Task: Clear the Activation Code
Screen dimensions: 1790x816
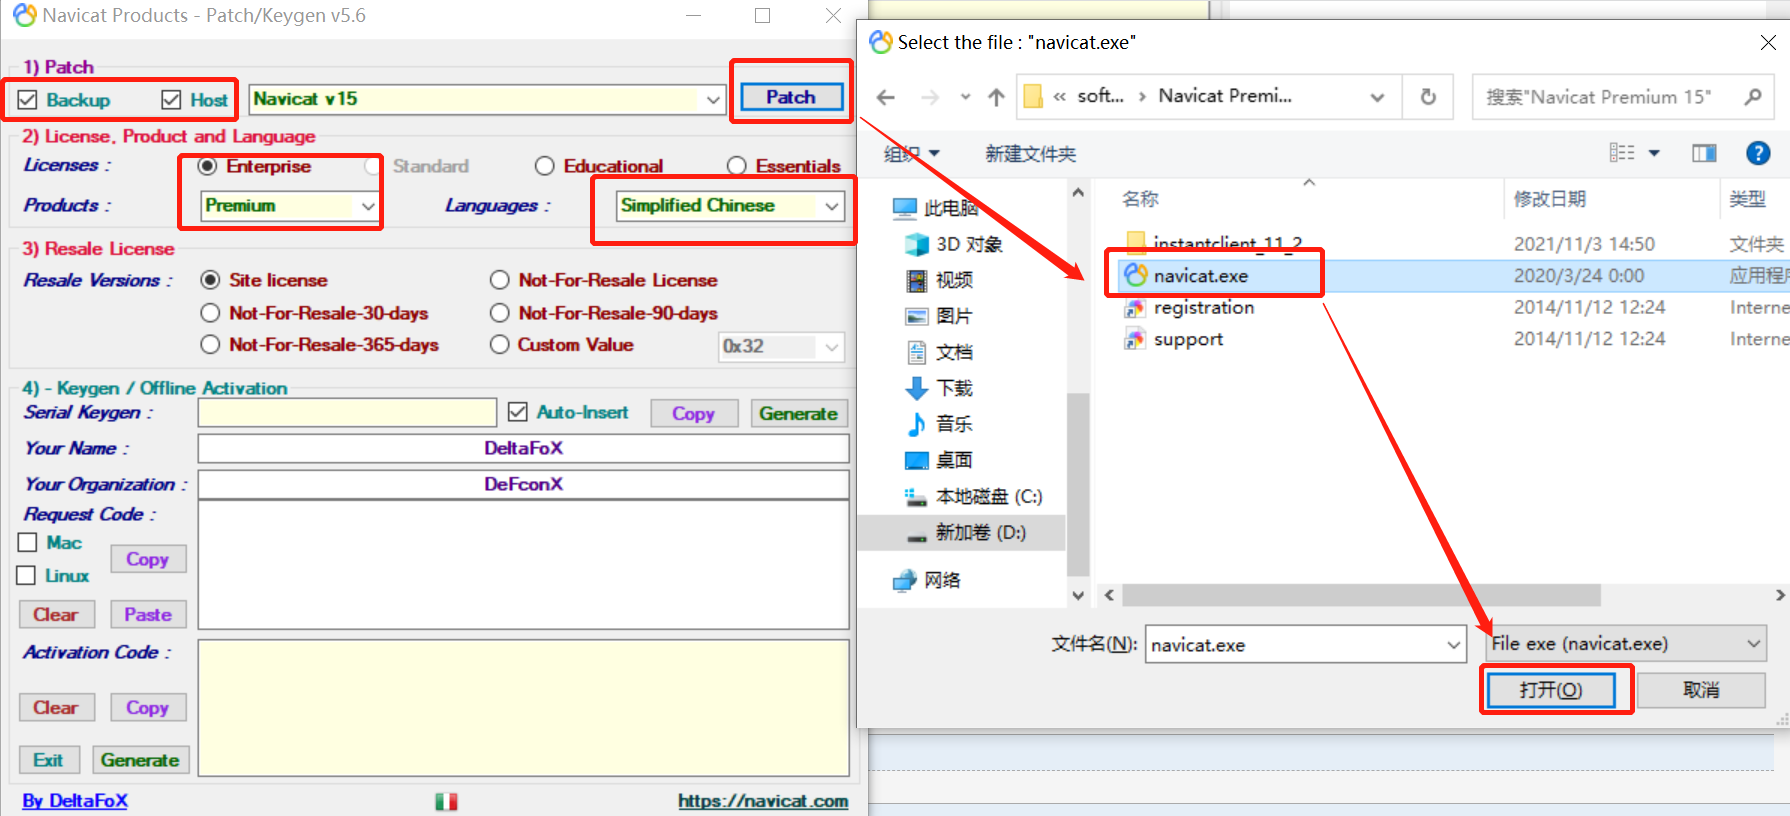Action: click(x=56, y=708)
